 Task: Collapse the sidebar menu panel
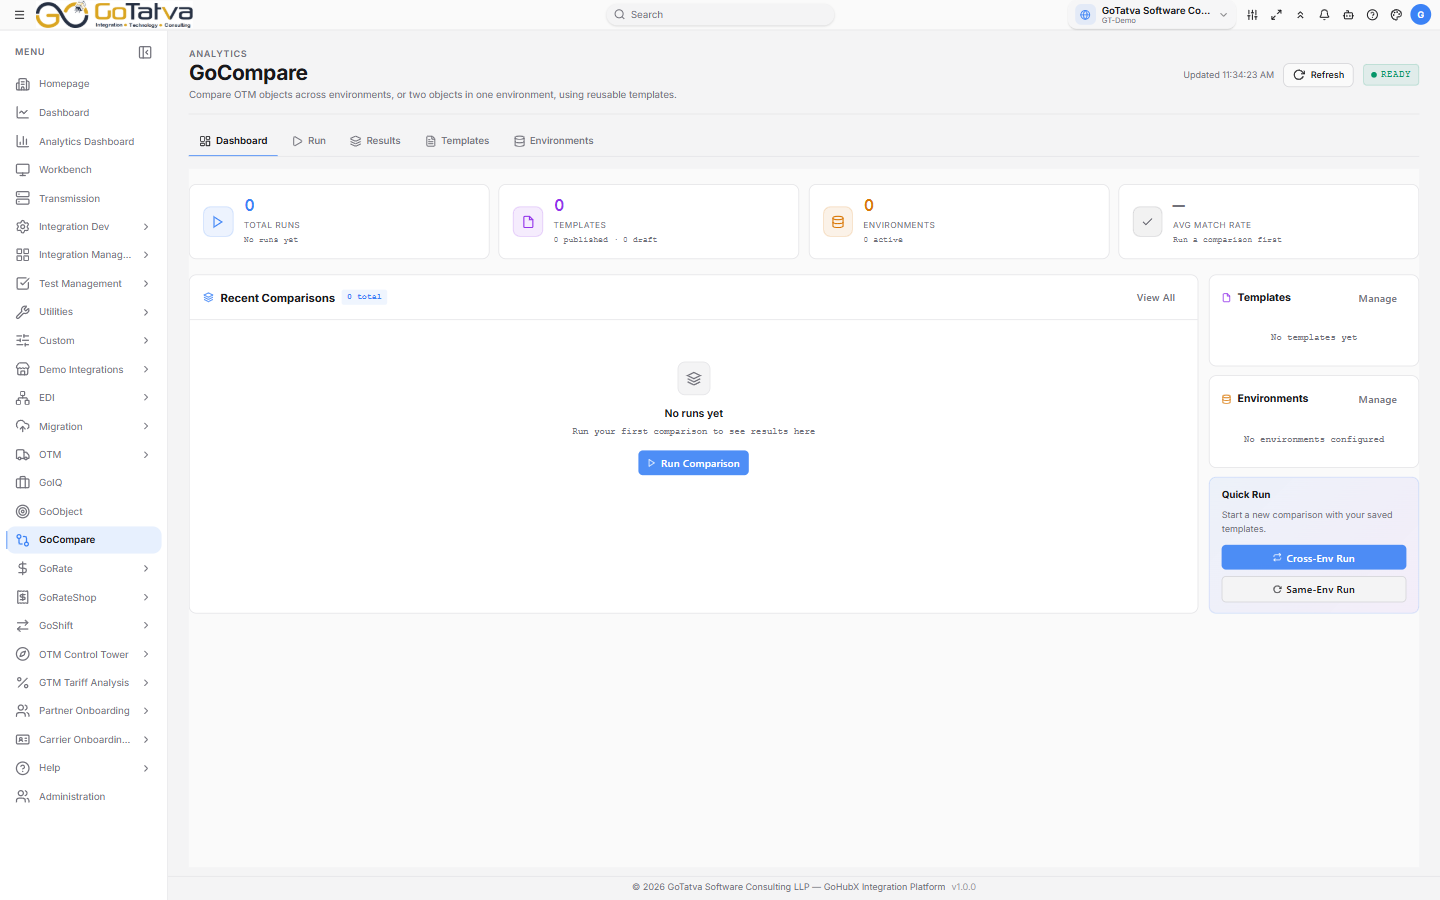tap(145, 52)
